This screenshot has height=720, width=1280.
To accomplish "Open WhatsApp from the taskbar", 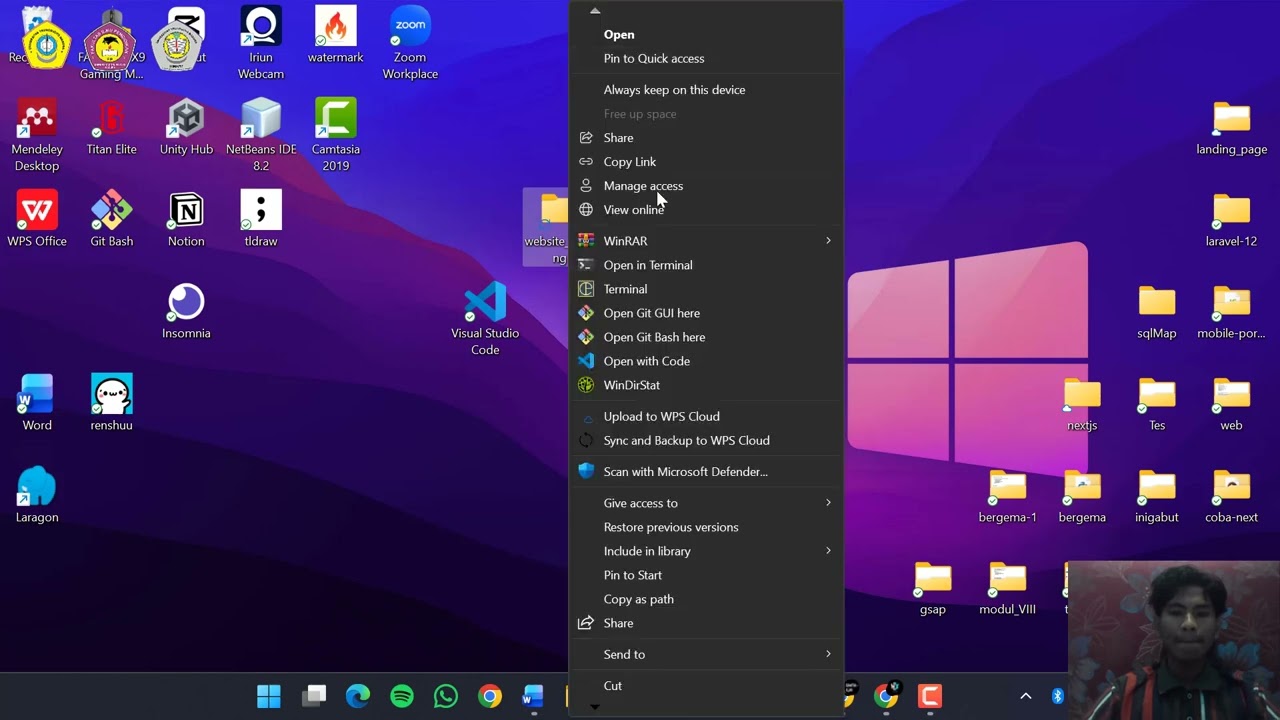I will click(x=446, y=696).
